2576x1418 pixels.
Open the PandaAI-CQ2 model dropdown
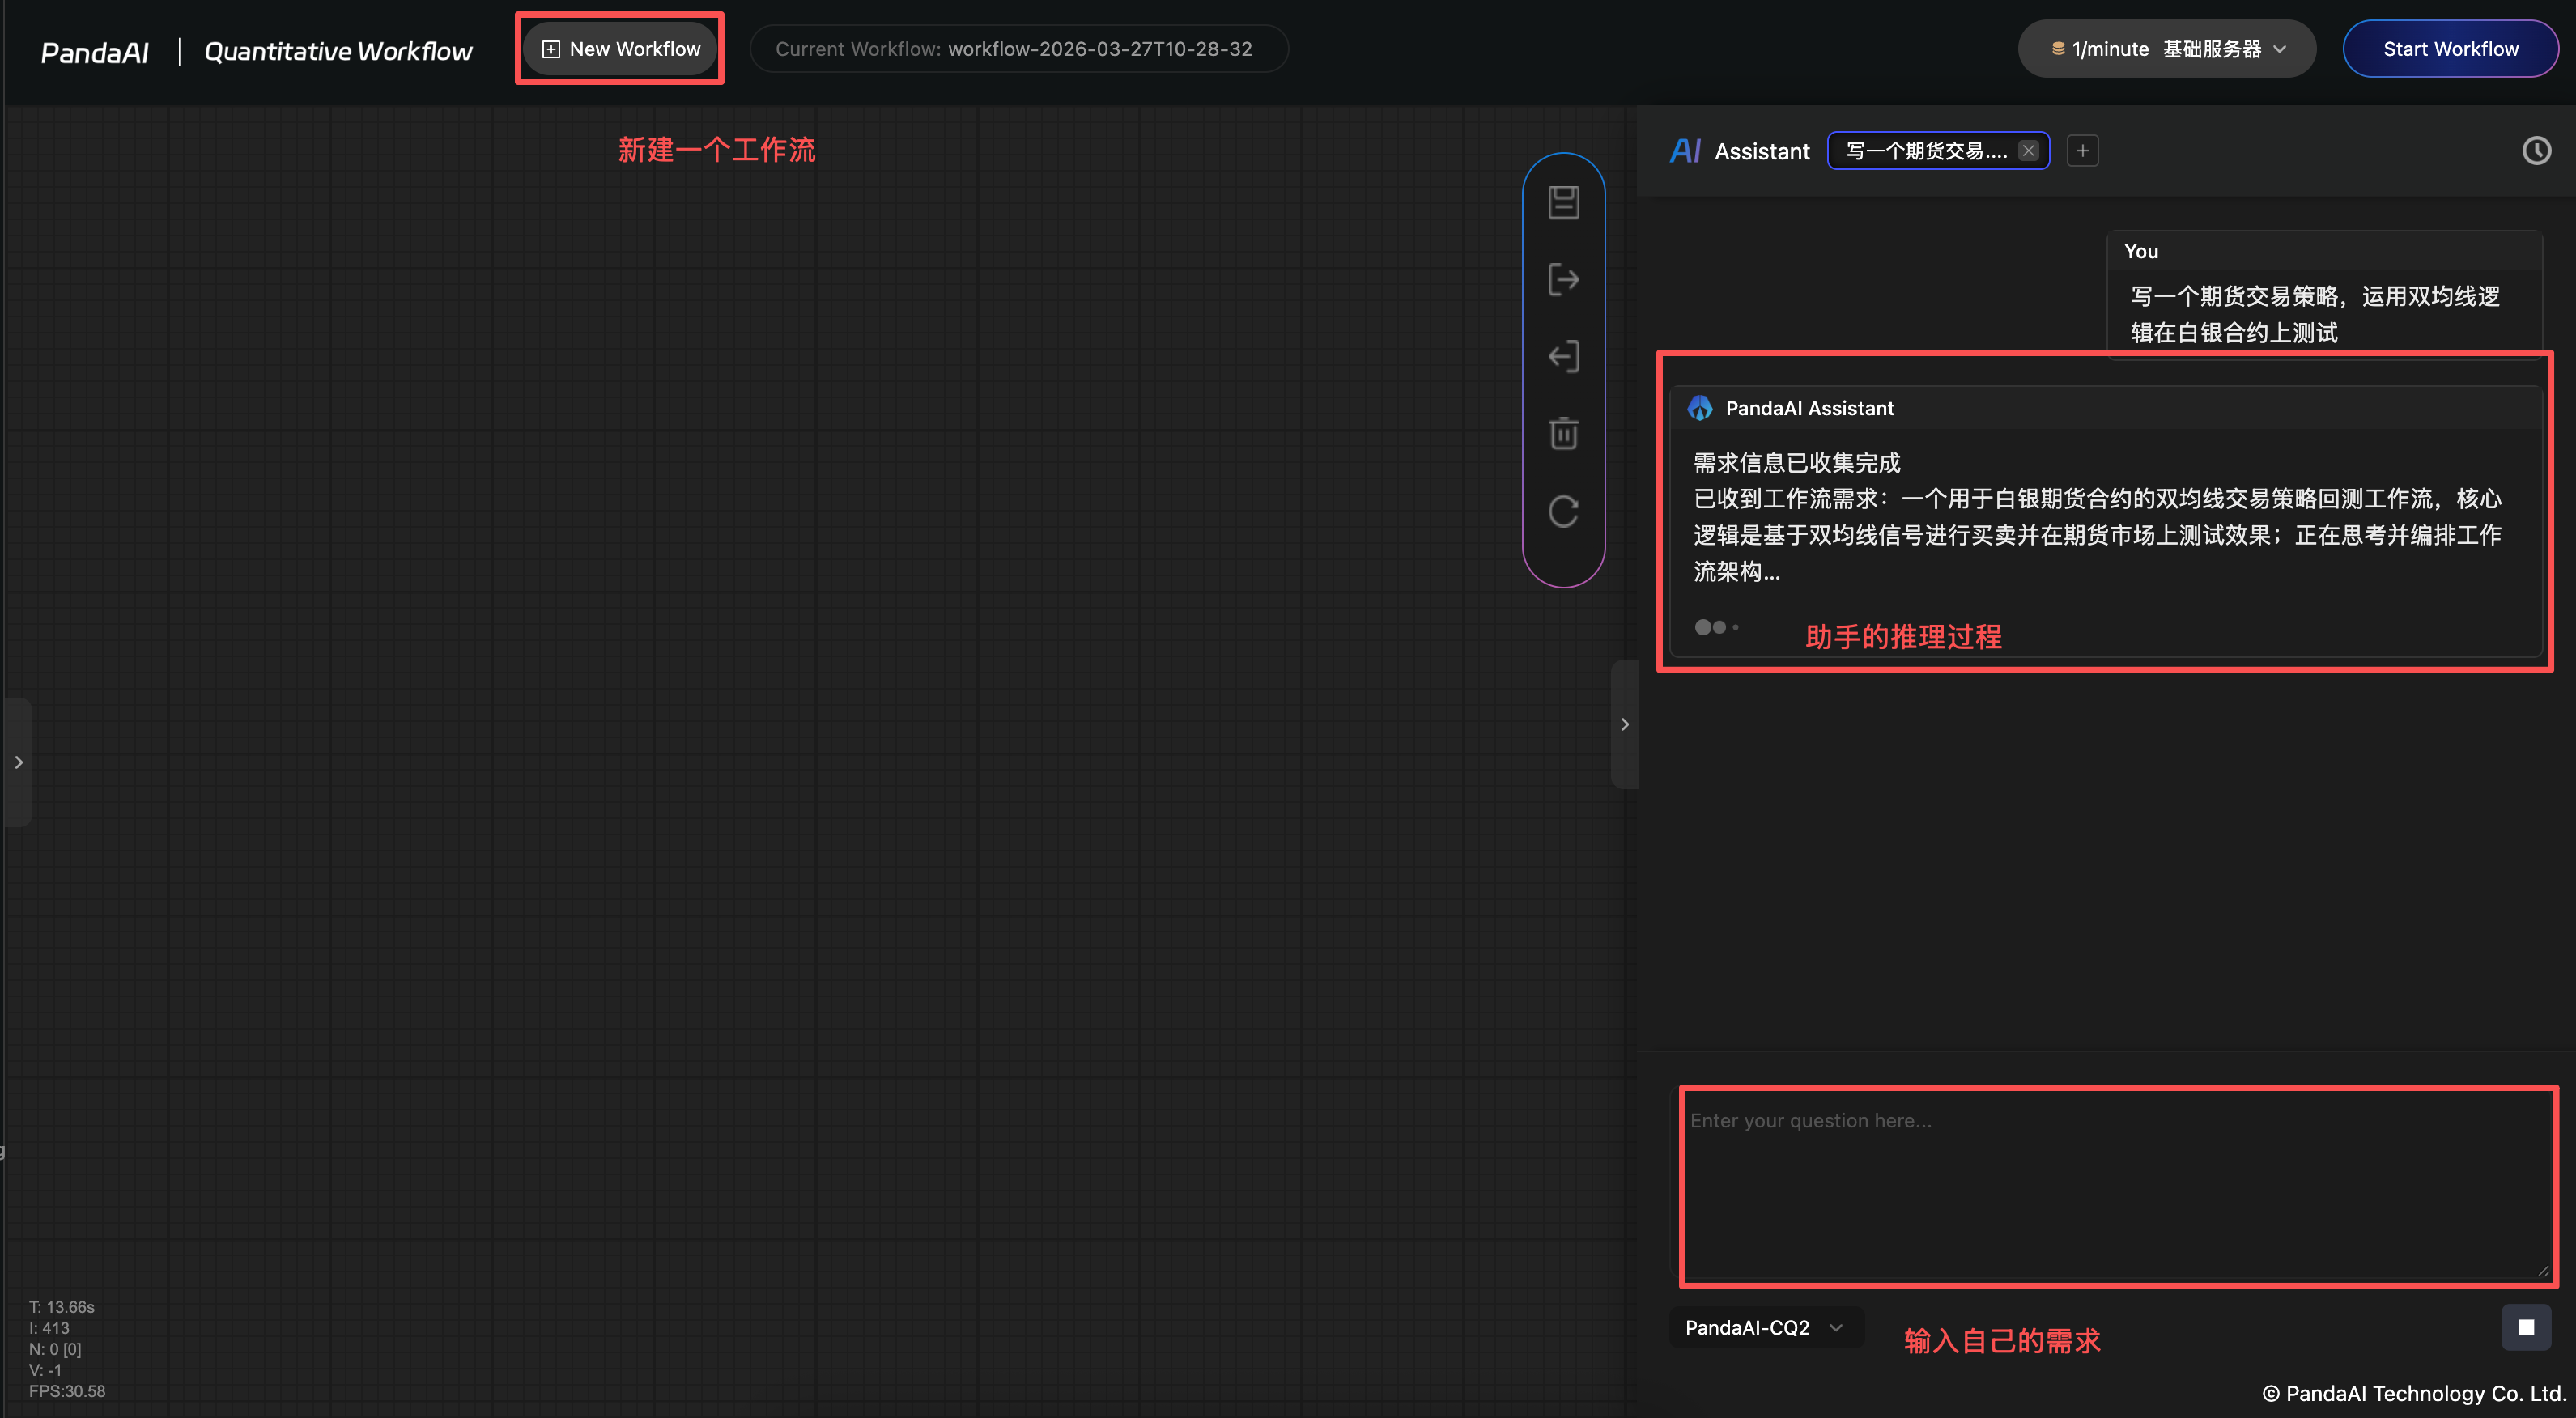[x=1763, y=1327]
